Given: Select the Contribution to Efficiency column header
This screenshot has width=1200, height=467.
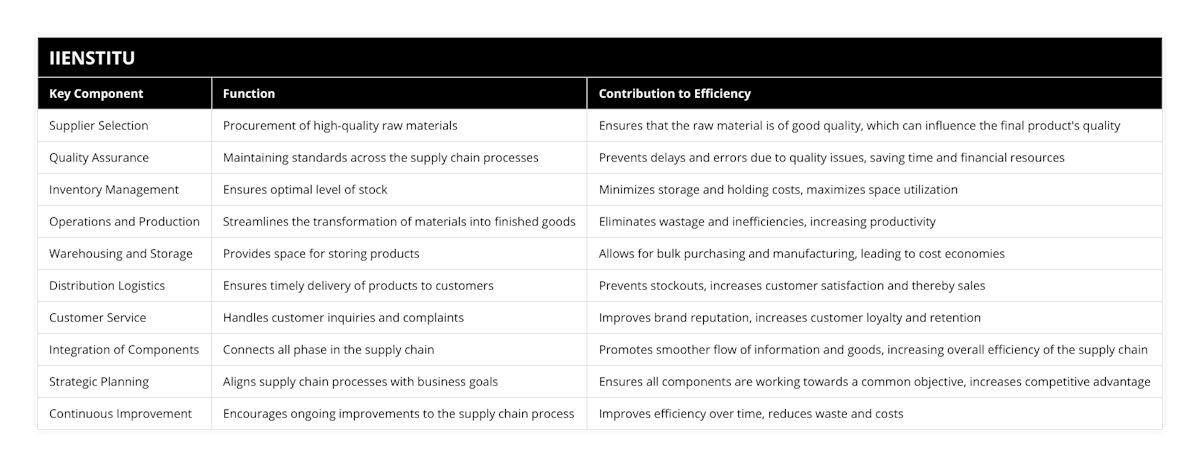Looking at the screenshot, I should click(674, 94).
